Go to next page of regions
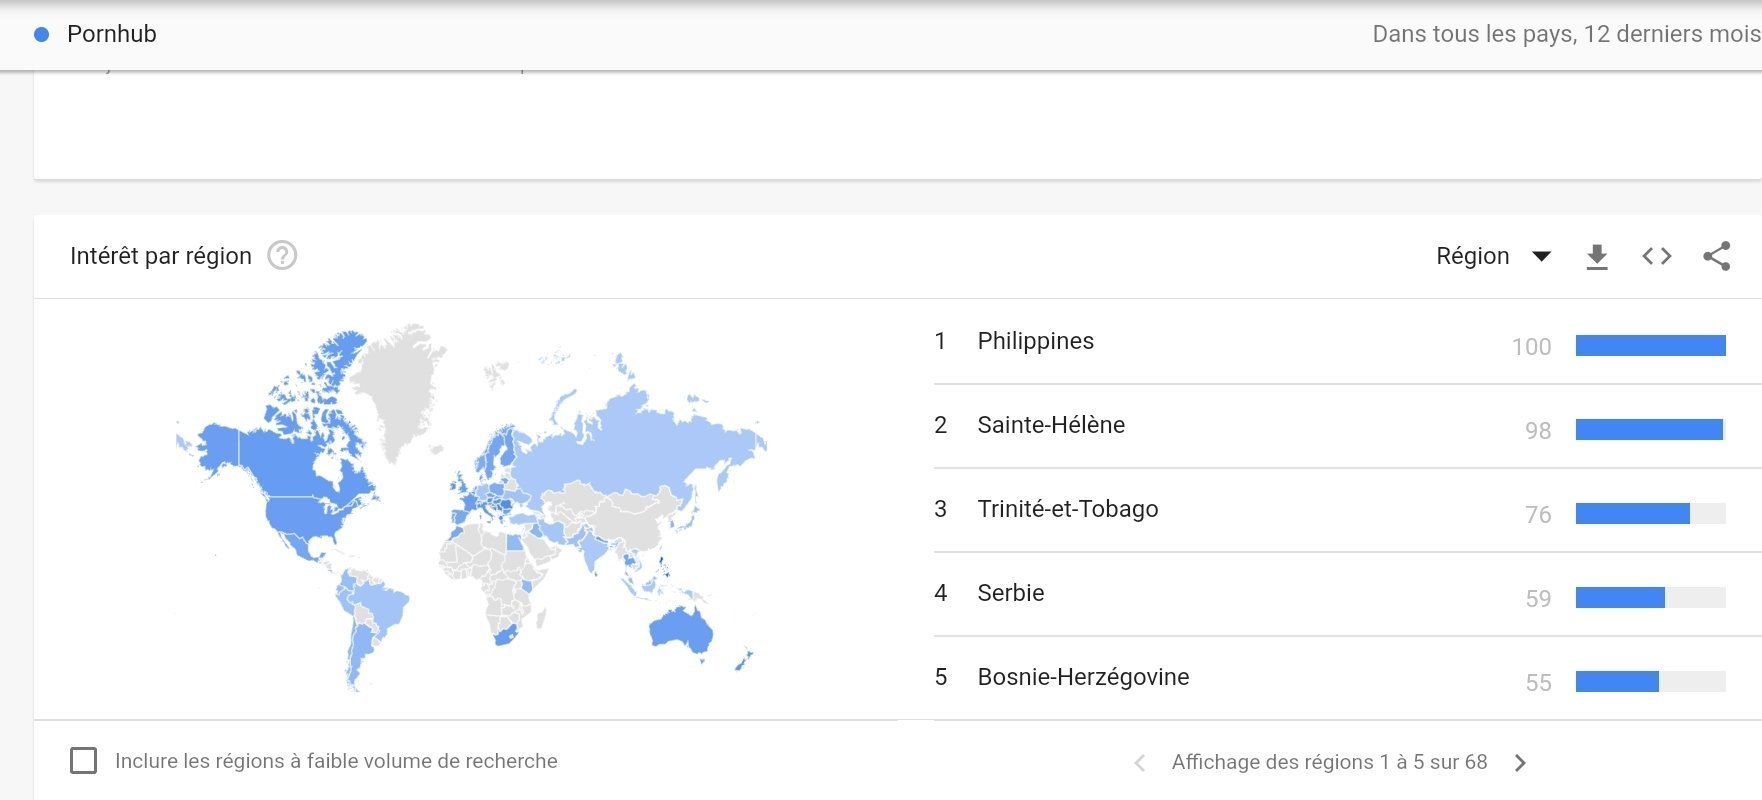Screen dimensions: 1762x800 [1520, 763]
